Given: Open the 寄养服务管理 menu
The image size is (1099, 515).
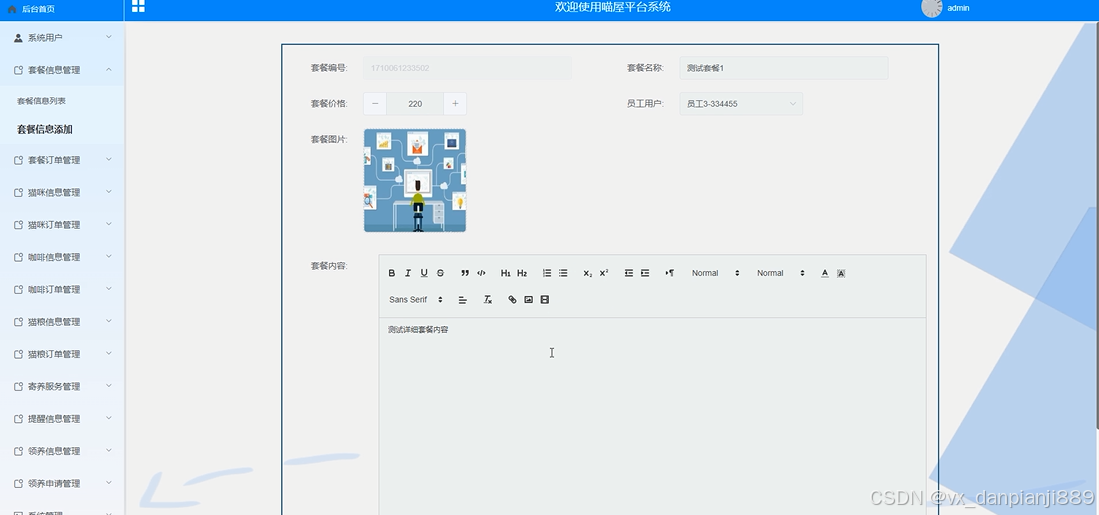Looking at the screenshot, I should (62, 386).
